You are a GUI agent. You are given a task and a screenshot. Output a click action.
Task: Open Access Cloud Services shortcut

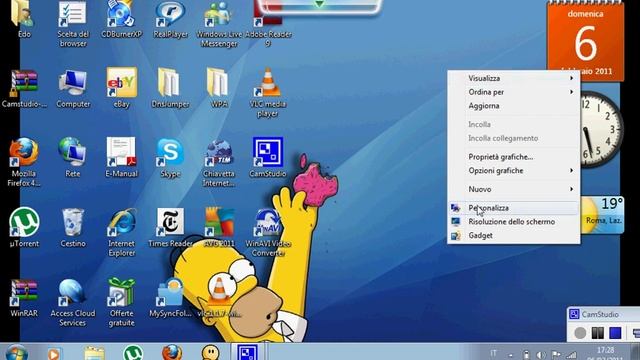point(73,303)
